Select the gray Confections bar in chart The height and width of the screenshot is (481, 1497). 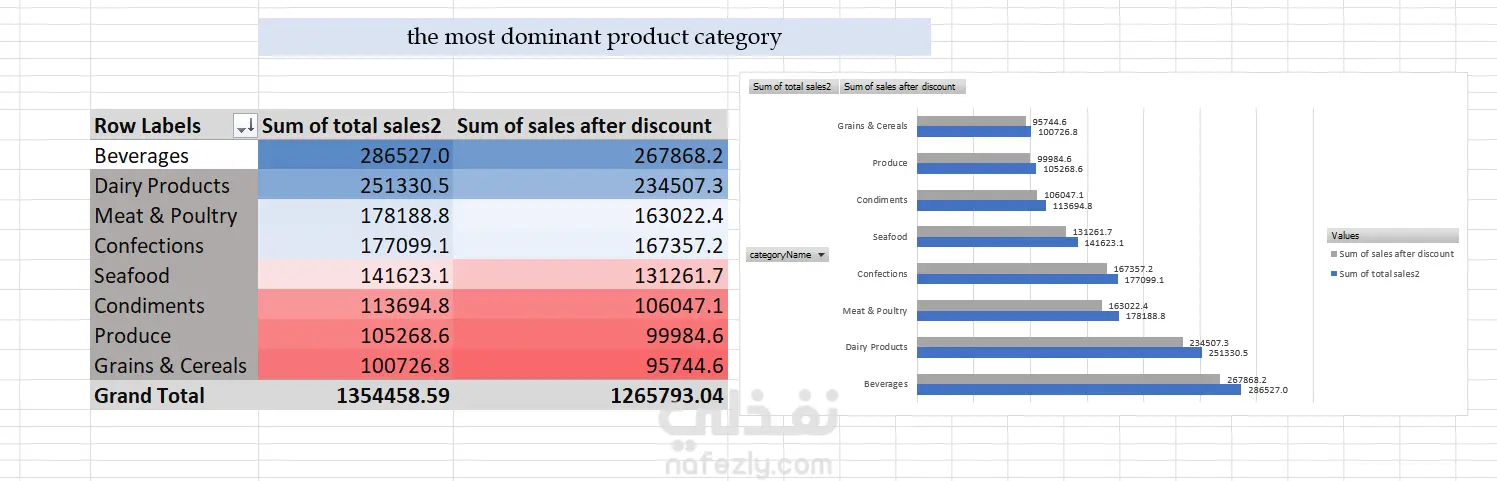1011,268
